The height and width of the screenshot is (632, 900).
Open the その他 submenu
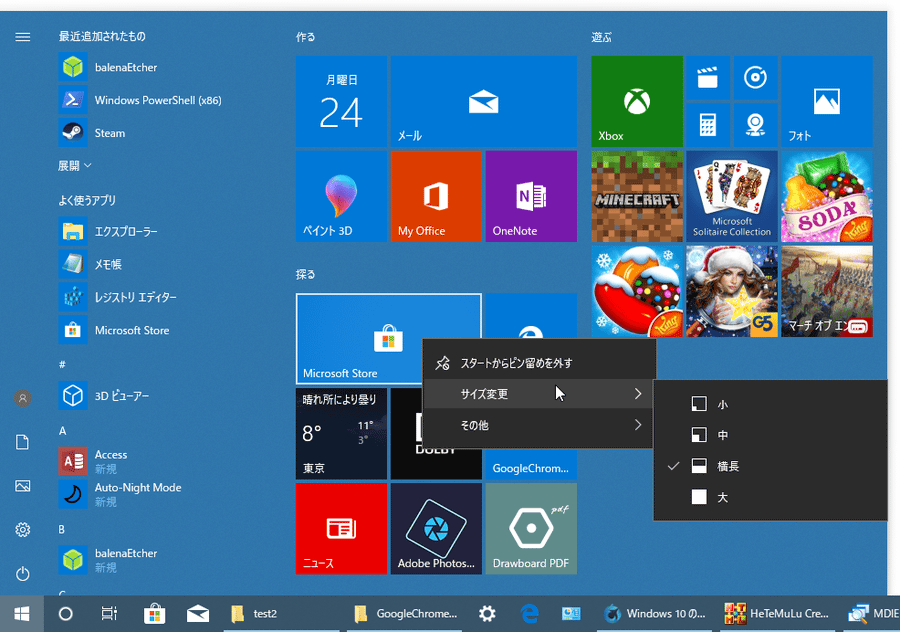[538, 425]
